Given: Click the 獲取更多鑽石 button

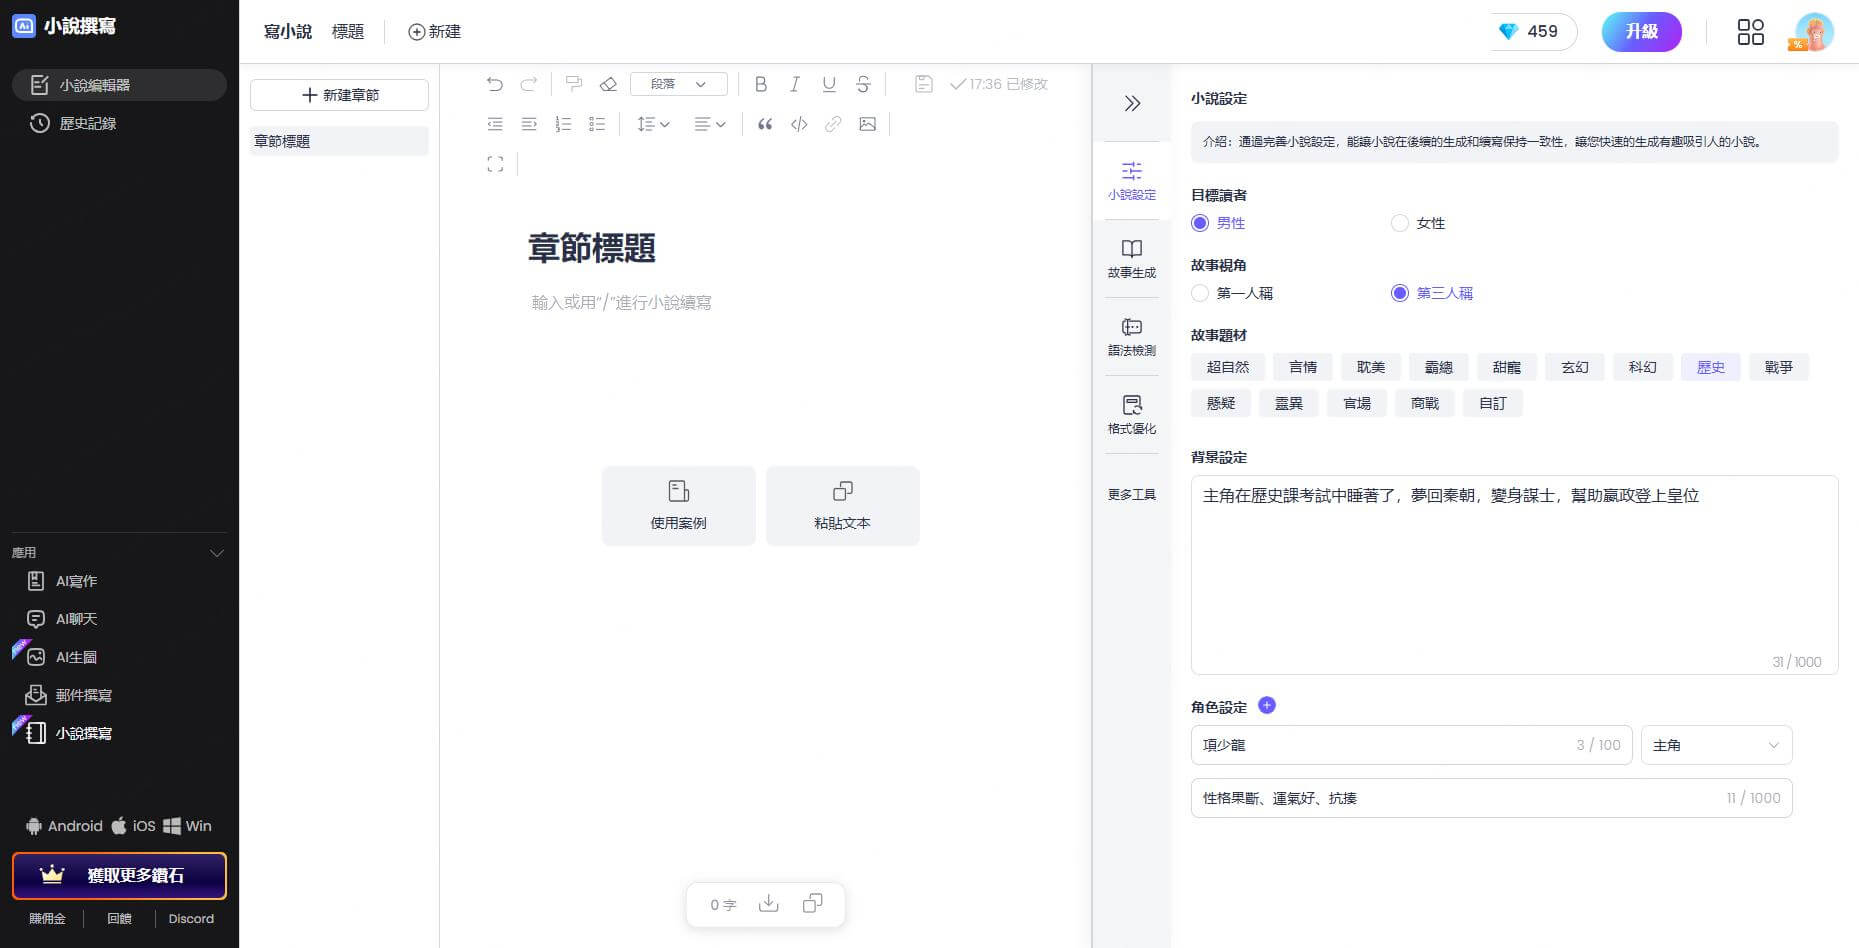Looking at the screenshot, I should 119,876.
